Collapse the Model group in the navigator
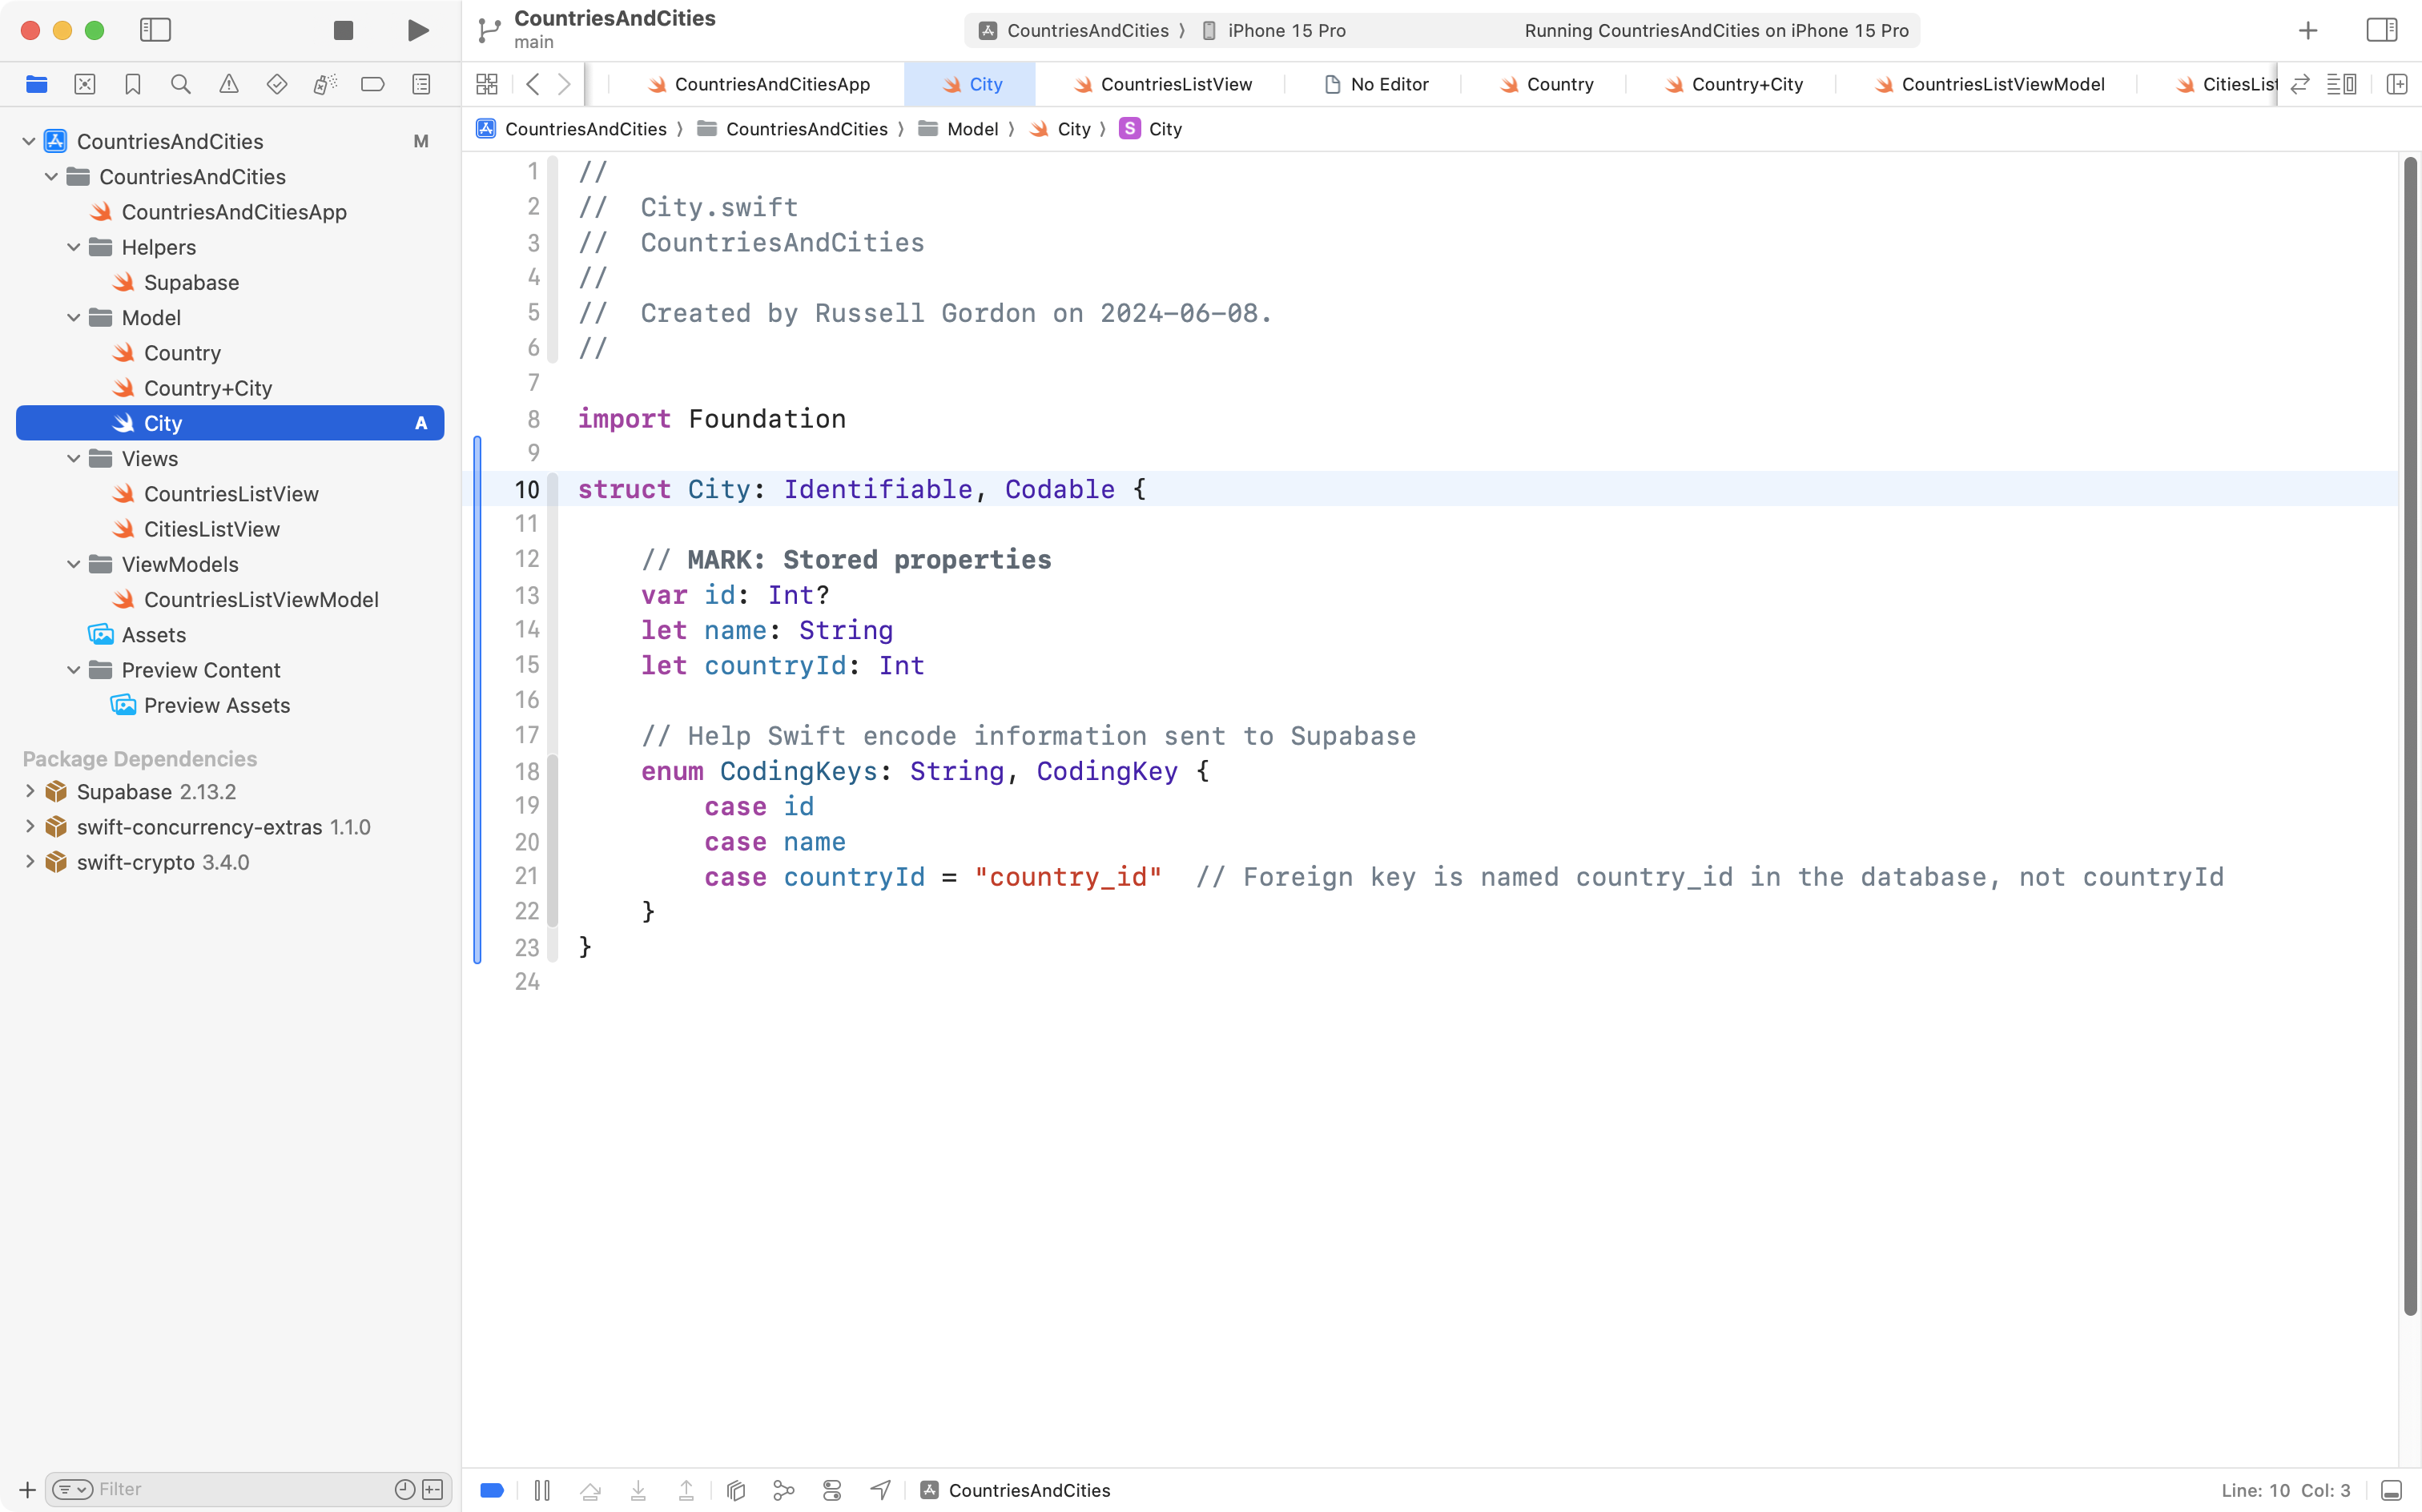 click(x=73, y=317)
